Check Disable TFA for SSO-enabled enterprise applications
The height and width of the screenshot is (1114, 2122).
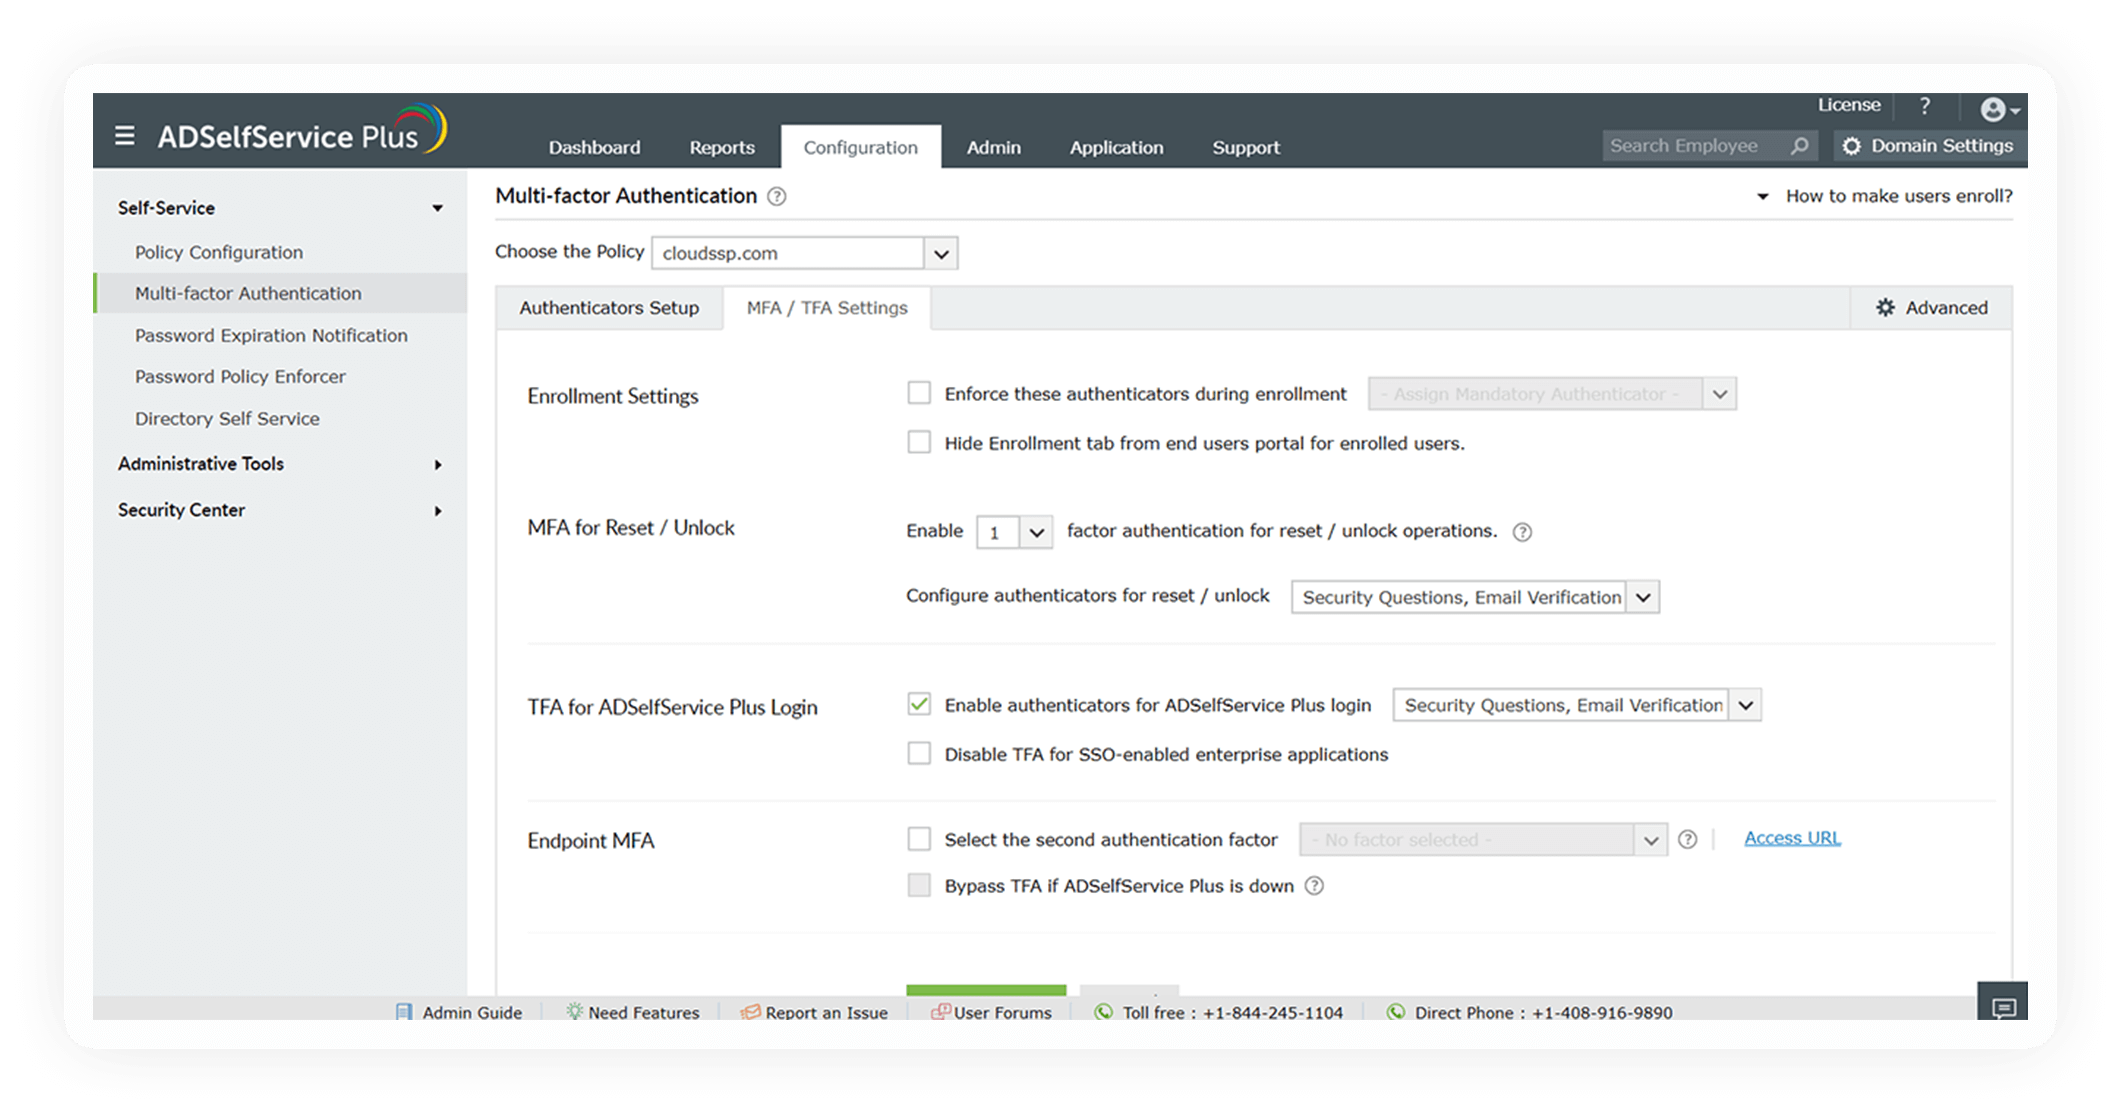918,753
